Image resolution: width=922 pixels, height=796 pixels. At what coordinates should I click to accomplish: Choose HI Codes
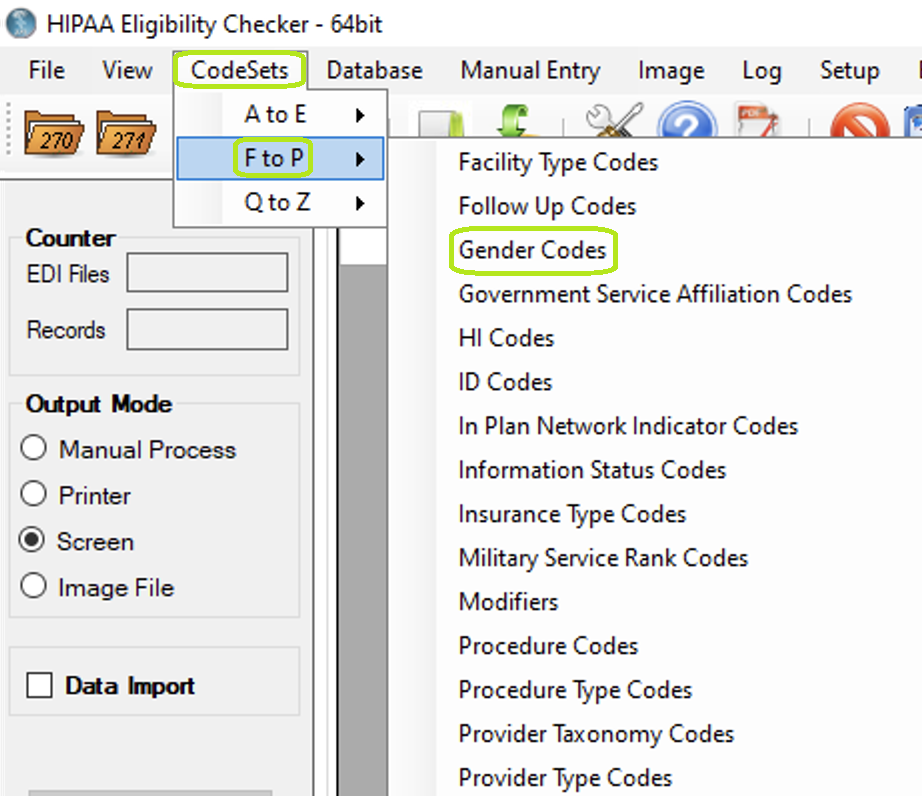coord(506,339)
